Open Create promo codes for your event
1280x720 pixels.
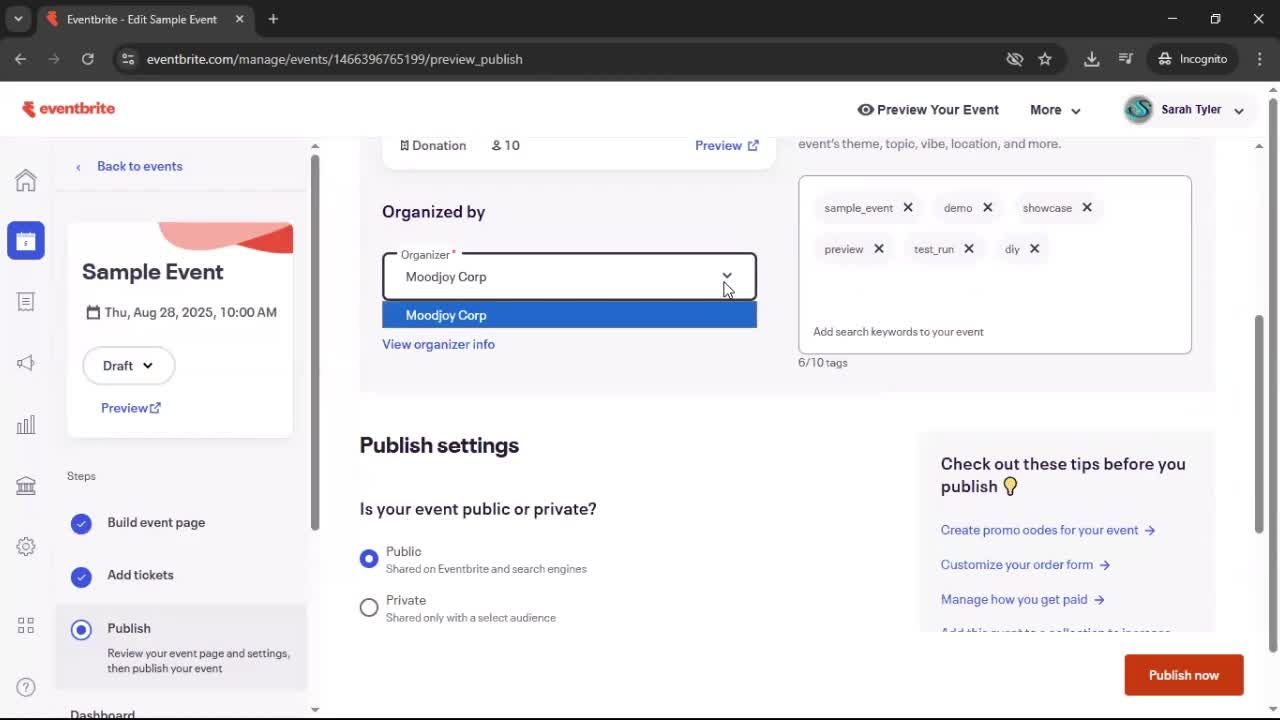[x=1048, y=530]
